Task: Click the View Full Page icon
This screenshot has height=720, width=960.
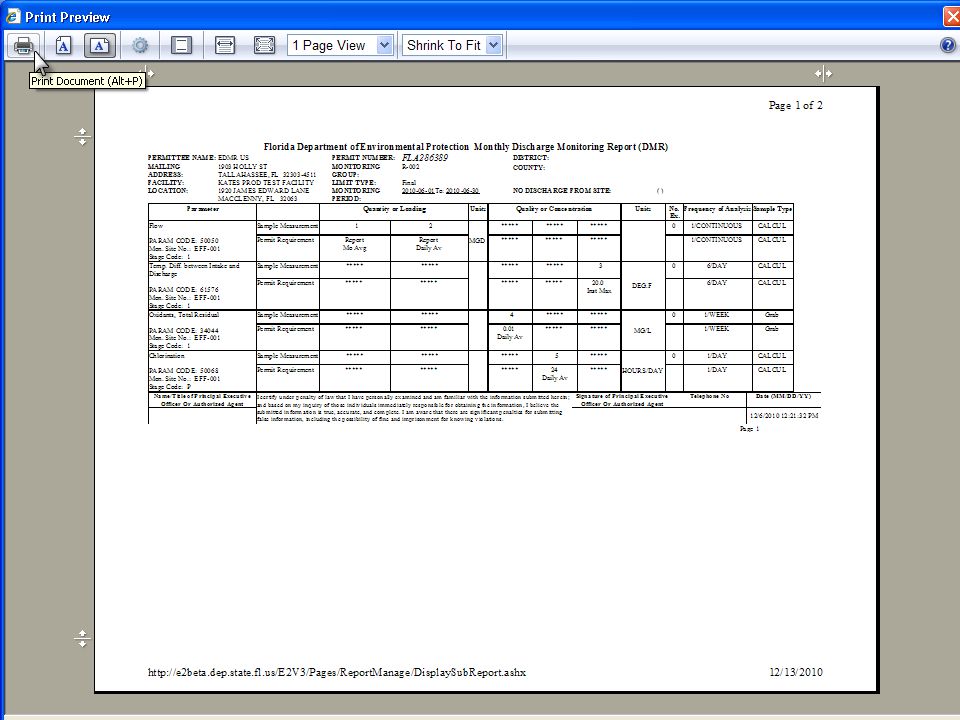Action: (x=264, y=45)
